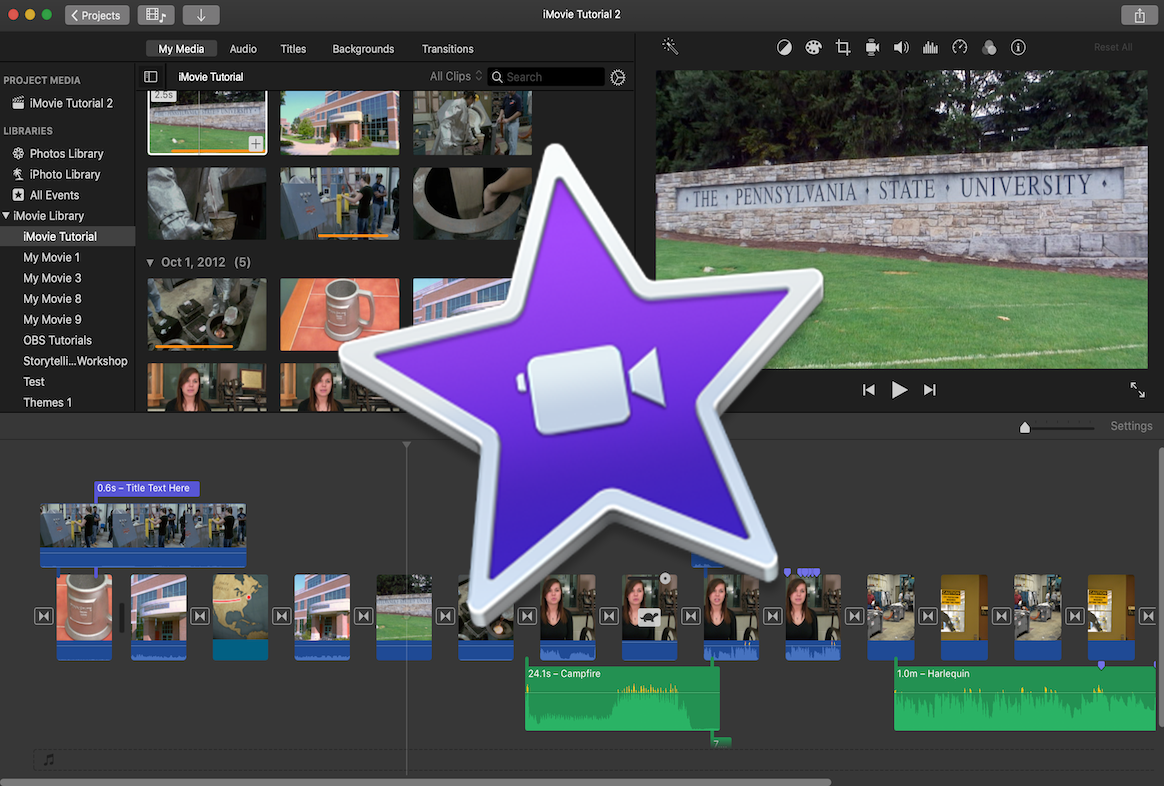The width and height of the screenshot is (1164, 786).
Task: Click Reset All adjustments
Action: click(1113, 48)
